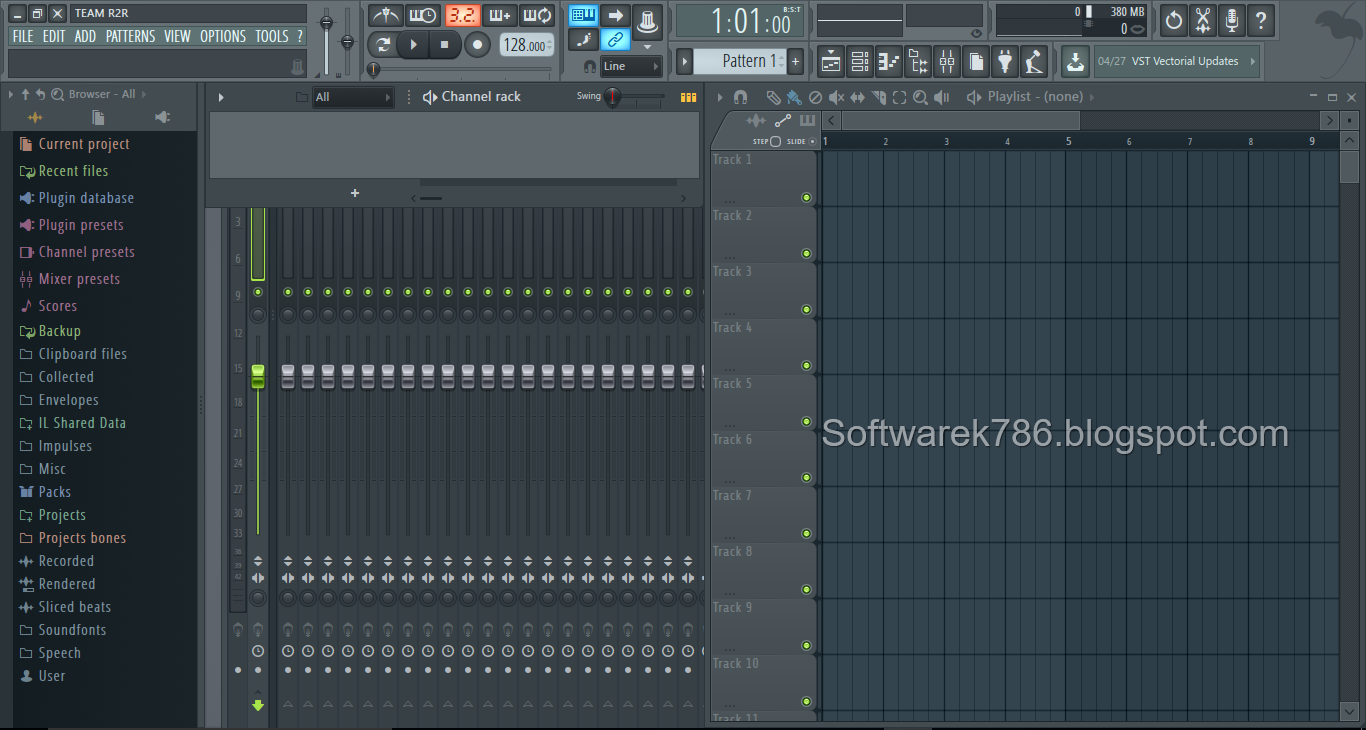Select the Slice tool in Playlist

pos(878,97)
